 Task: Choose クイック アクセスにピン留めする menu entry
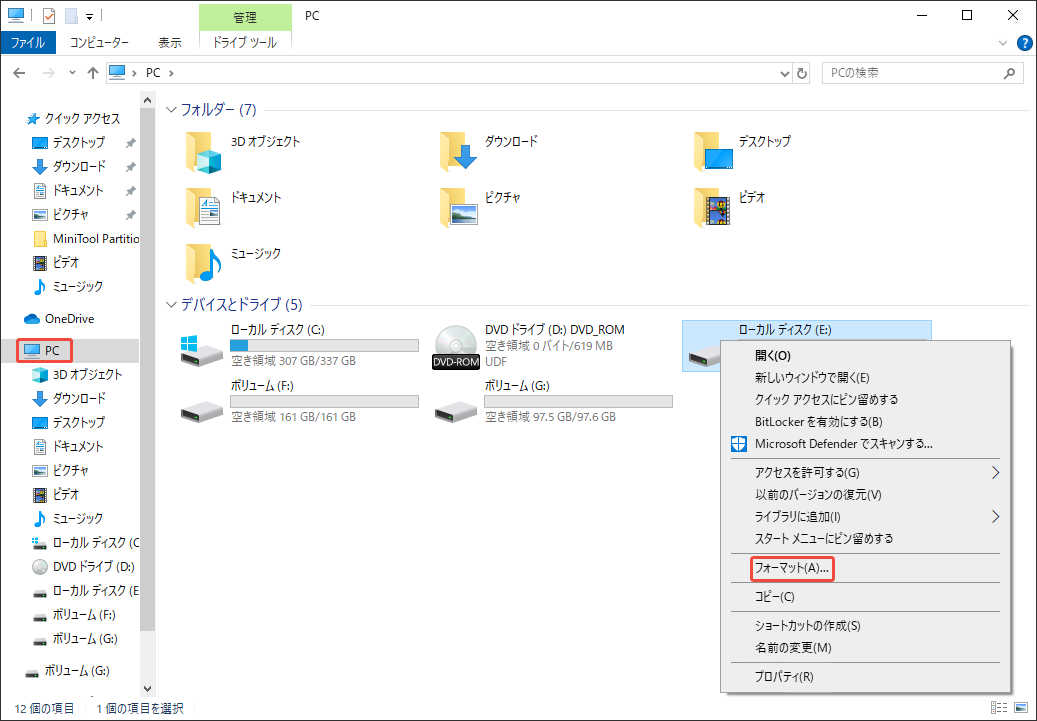[x=827, y=400]
